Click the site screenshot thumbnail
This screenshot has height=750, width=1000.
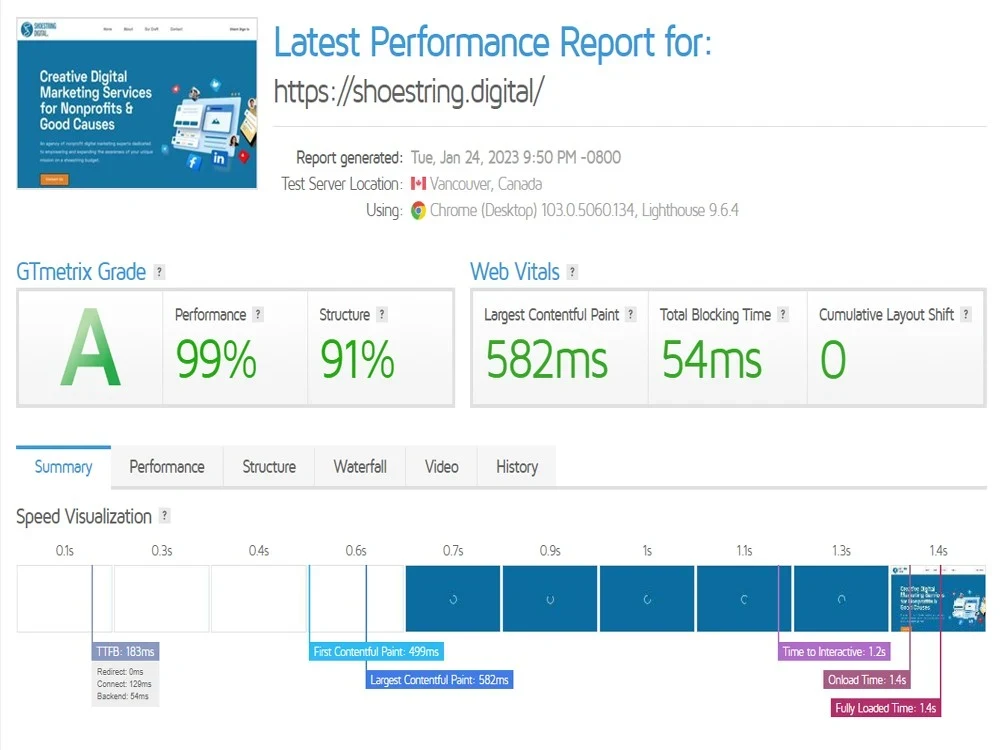point(137,103)
